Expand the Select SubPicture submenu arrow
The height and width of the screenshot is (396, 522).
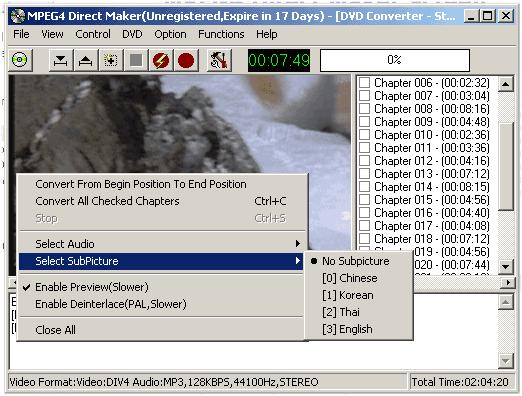click(298, 261)
